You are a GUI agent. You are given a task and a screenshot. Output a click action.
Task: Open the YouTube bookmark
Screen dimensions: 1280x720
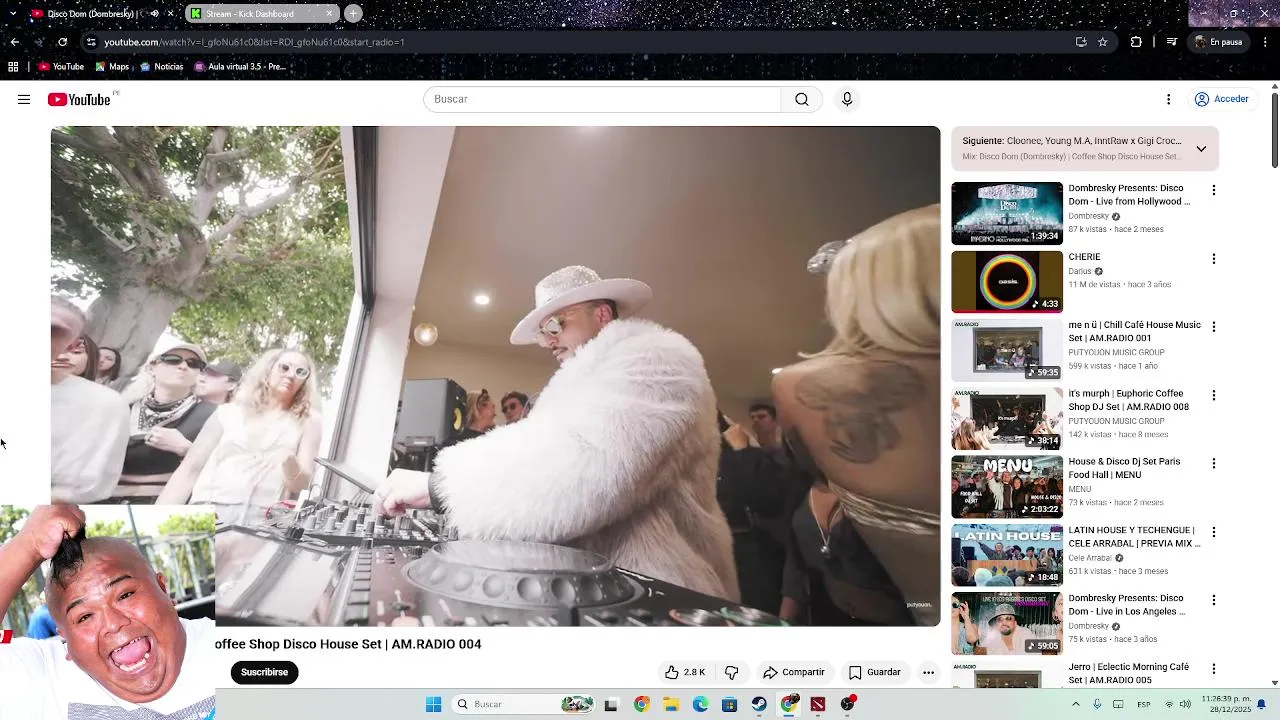coord(61,67)
